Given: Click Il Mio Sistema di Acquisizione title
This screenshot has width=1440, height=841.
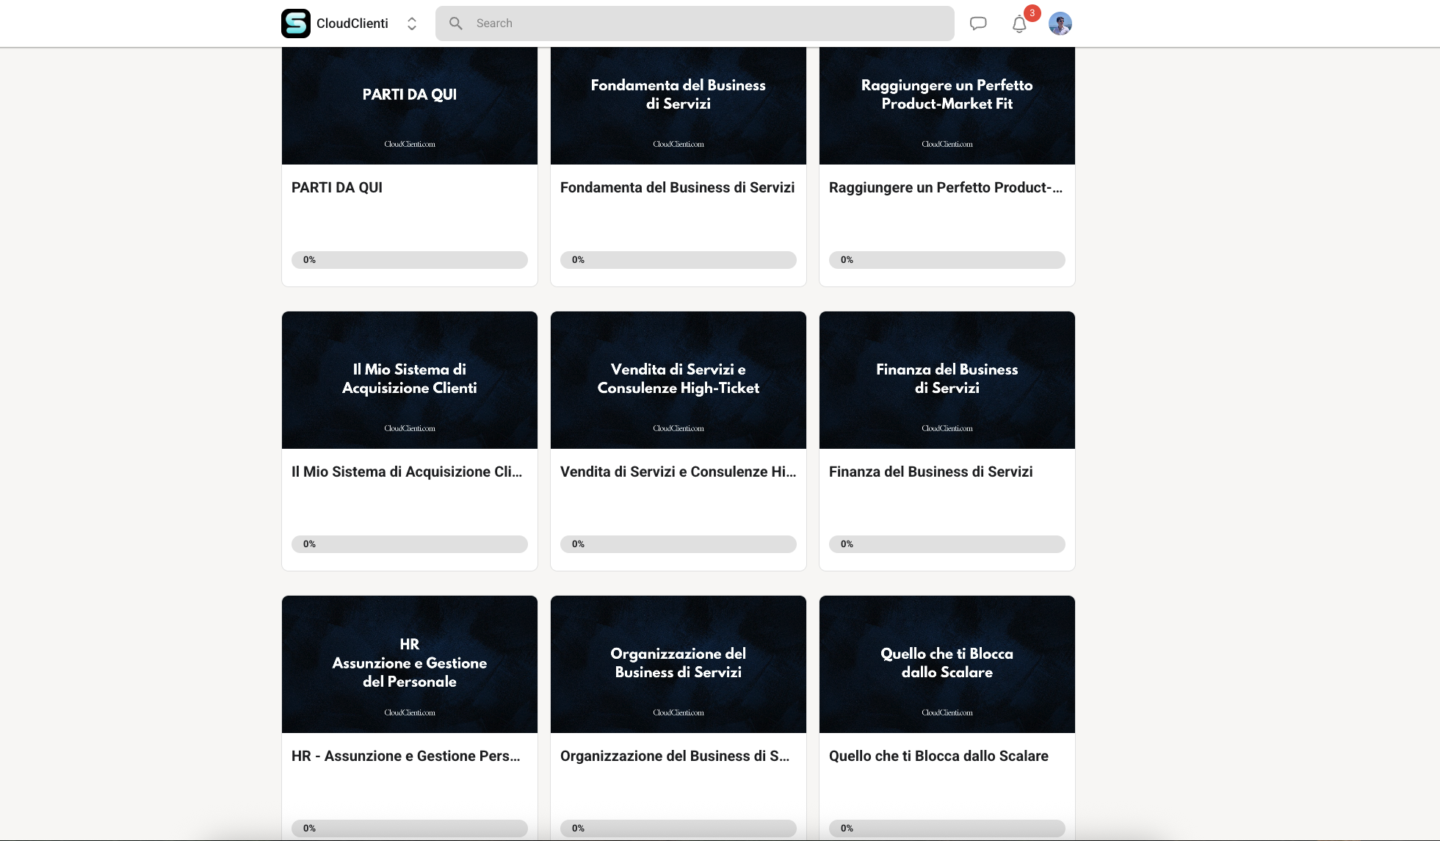Looking at the screenshot, I should (407, 471).
